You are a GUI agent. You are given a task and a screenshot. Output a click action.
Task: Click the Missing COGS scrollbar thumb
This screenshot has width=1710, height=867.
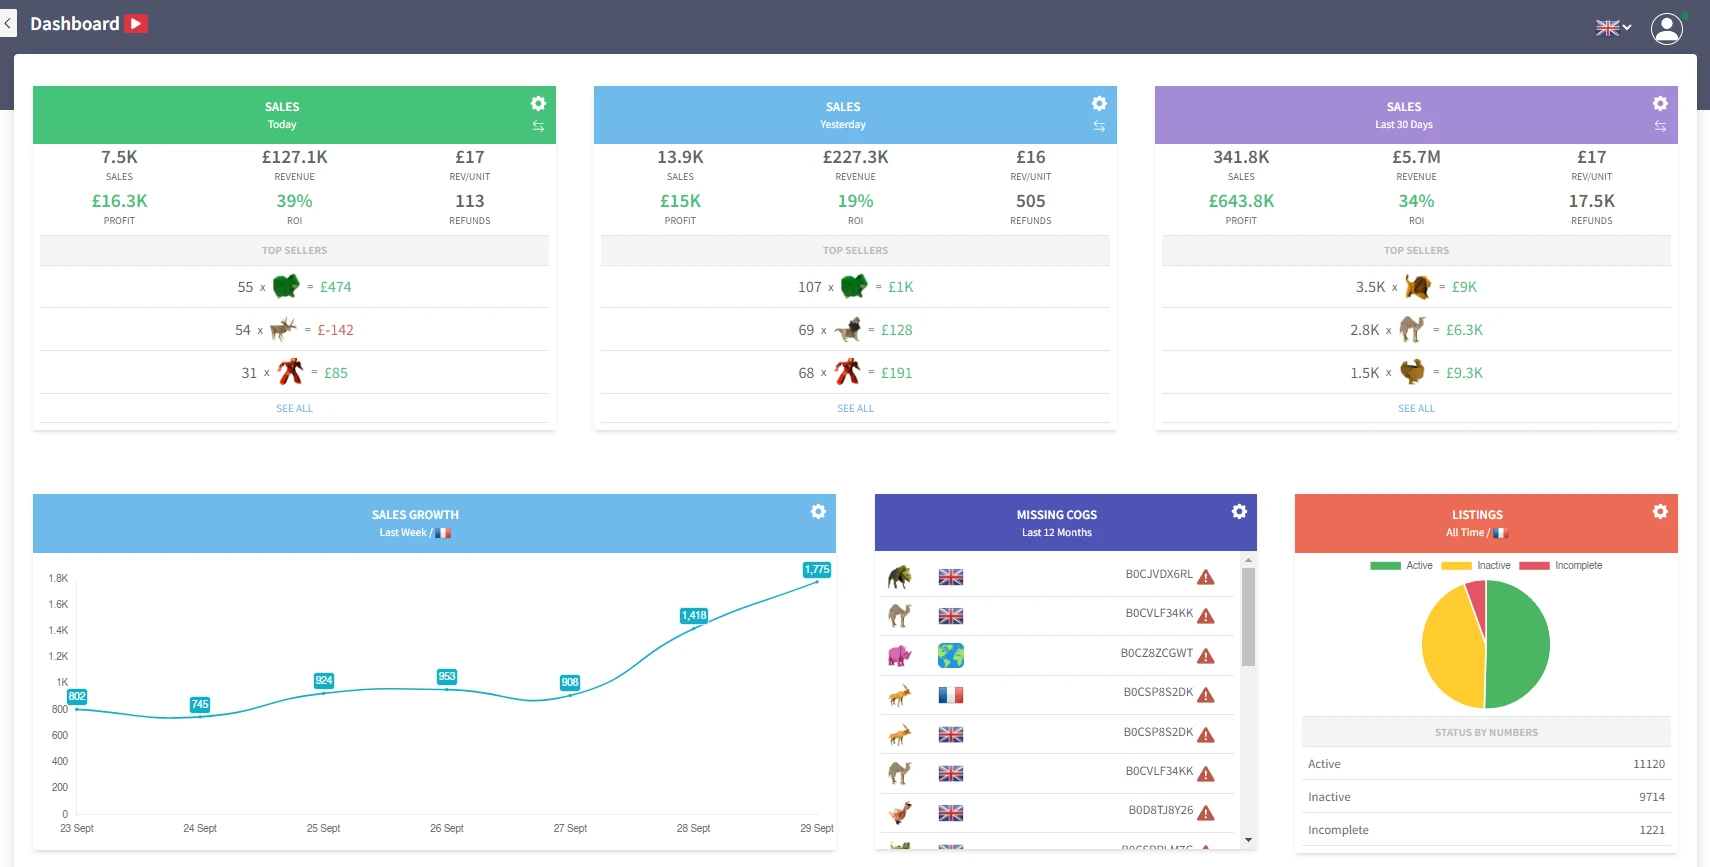1248,617
